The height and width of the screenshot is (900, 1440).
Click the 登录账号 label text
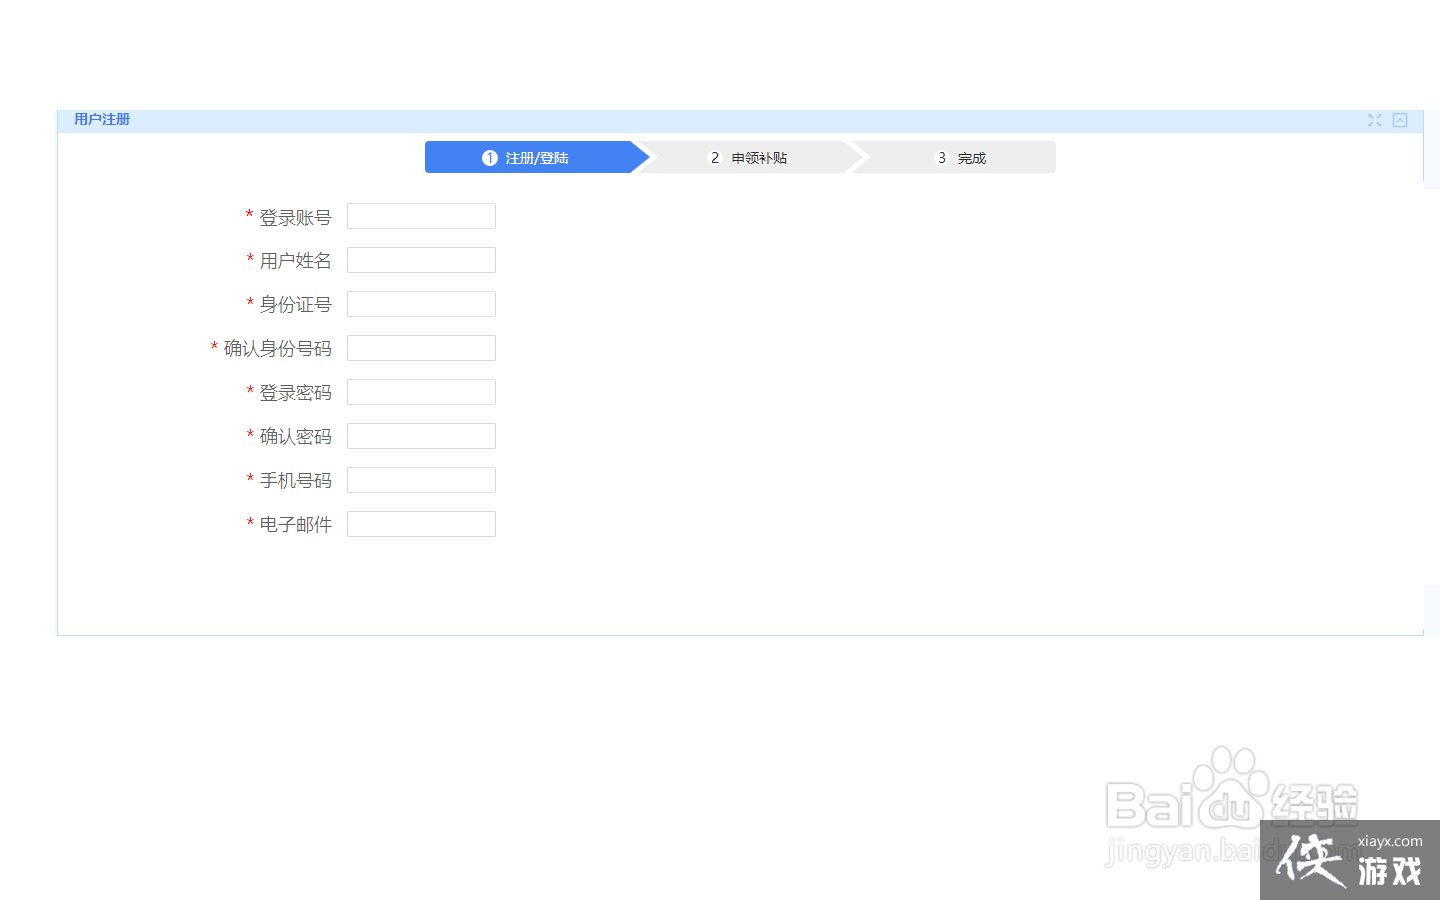coord(295,217)
